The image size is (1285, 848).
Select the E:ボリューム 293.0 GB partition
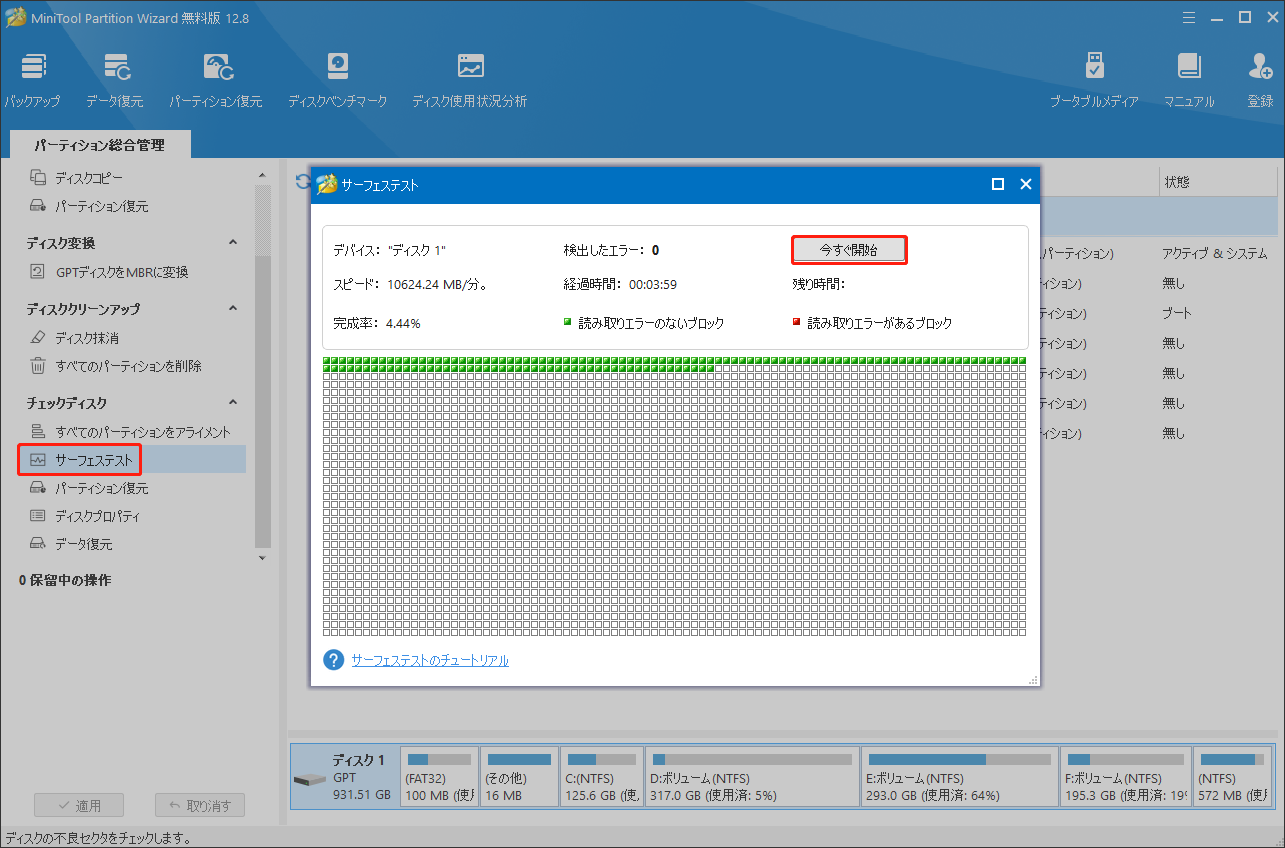tap(961, 775)
